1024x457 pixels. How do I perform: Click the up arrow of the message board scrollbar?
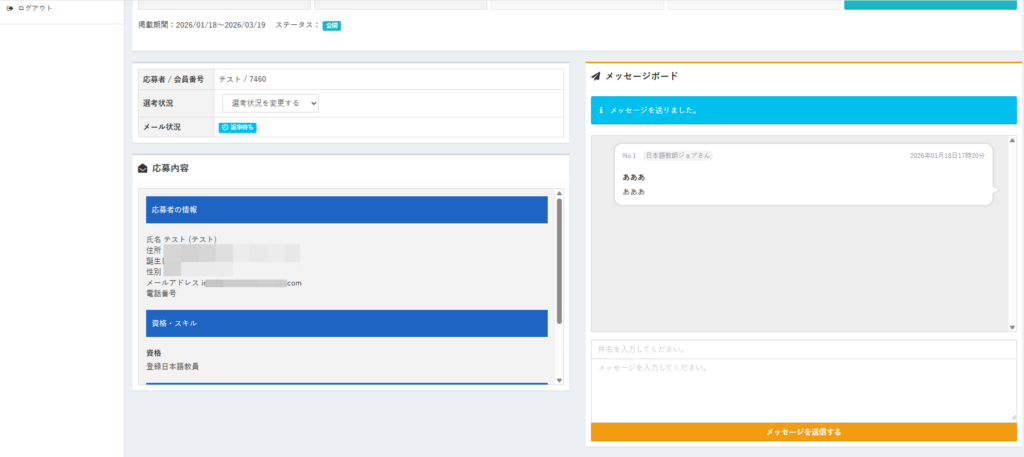[1011, 141]
